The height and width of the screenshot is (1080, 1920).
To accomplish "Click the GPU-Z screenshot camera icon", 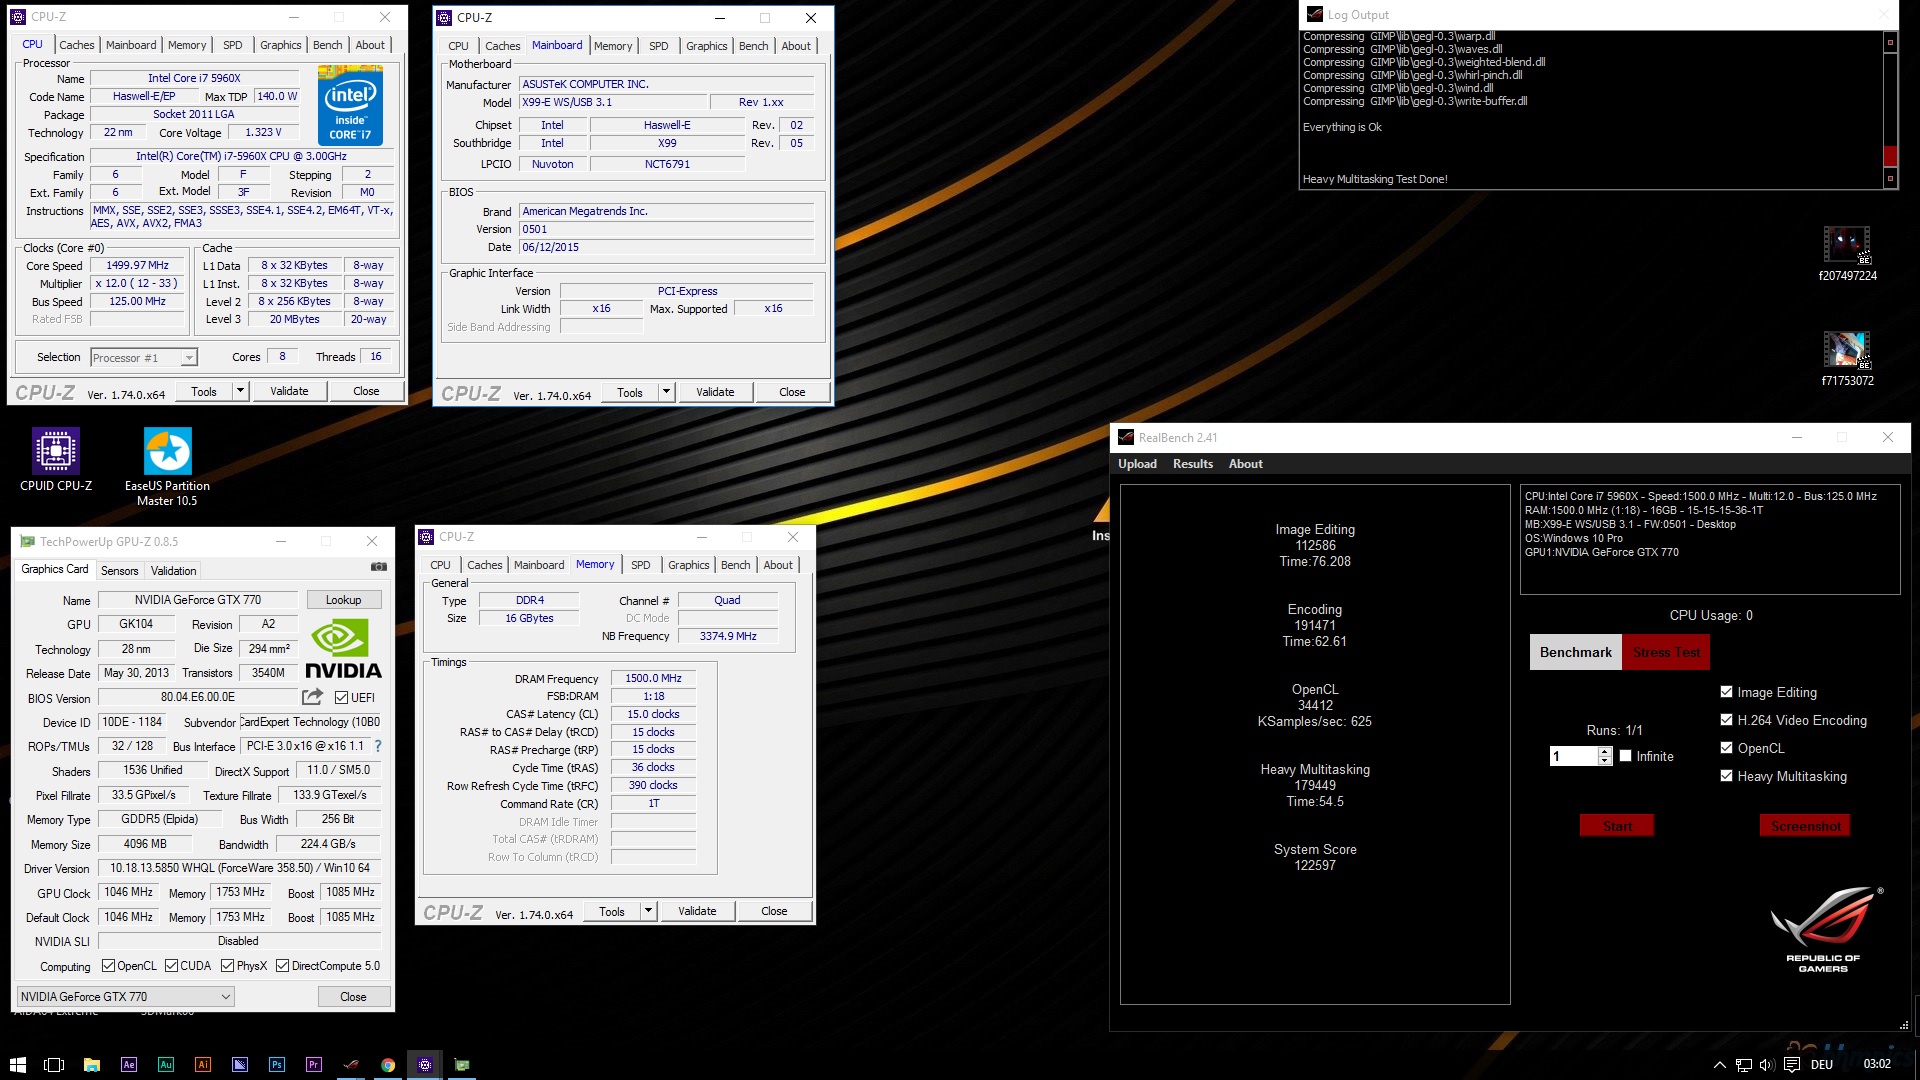I will point(378,567).
